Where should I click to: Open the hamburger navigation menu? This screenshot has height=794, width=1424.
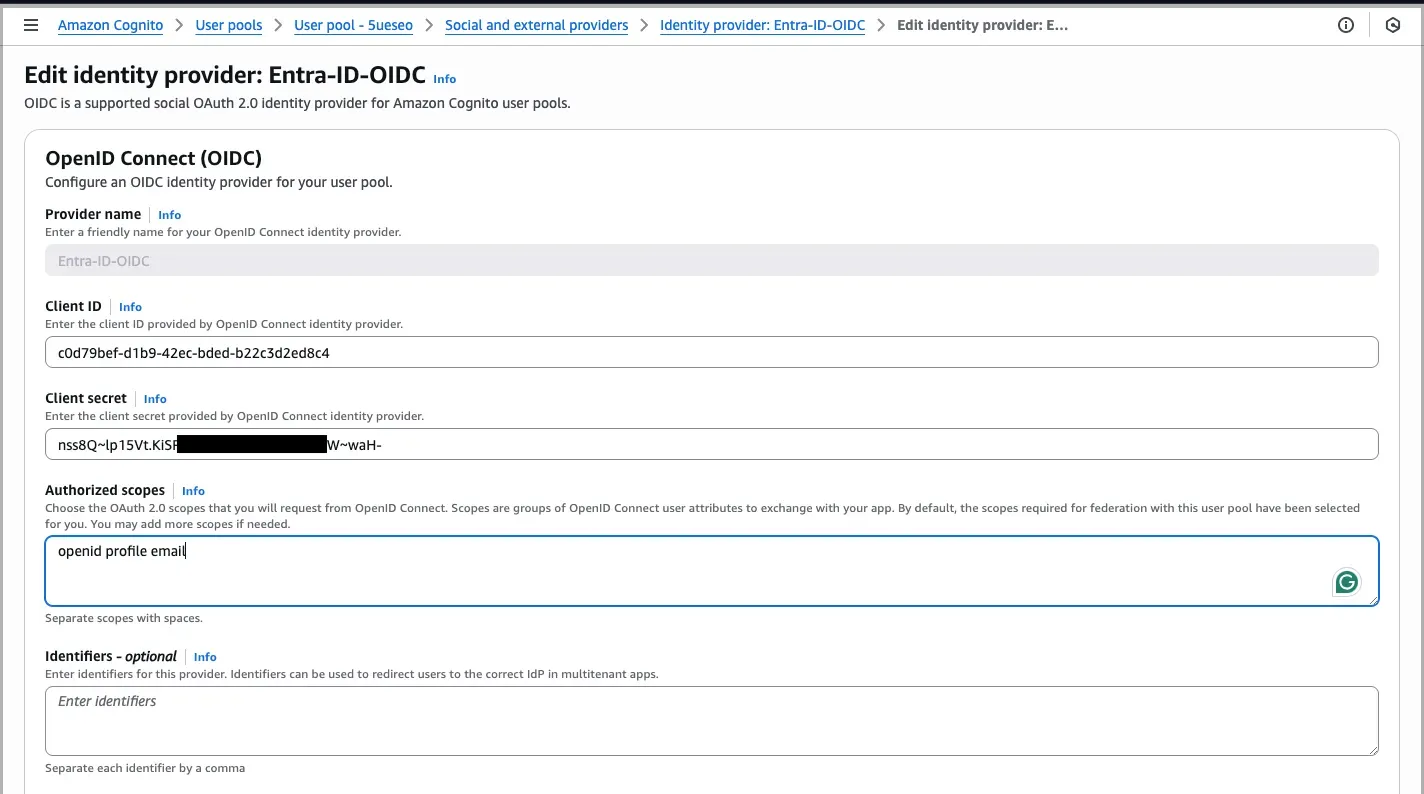(x=30, y=25)
